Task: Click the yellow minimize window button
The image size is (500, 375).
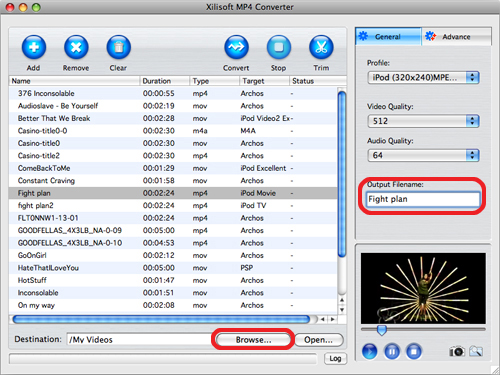Action: click(x=23, y=7)
